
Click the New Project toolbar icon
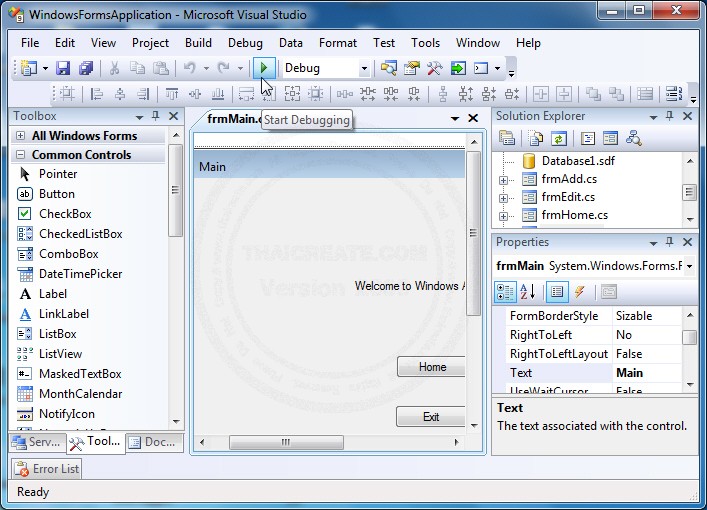pyautogui.click(x=29, y=68)
